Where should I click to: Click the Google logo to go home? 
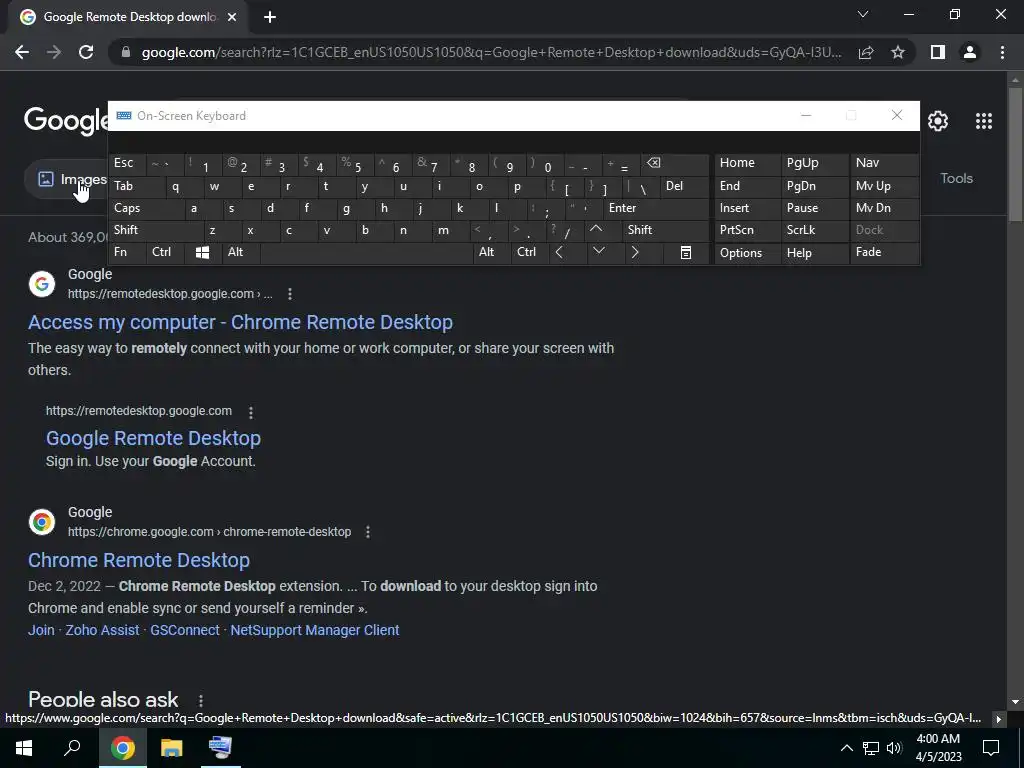(x=67, y=121)
